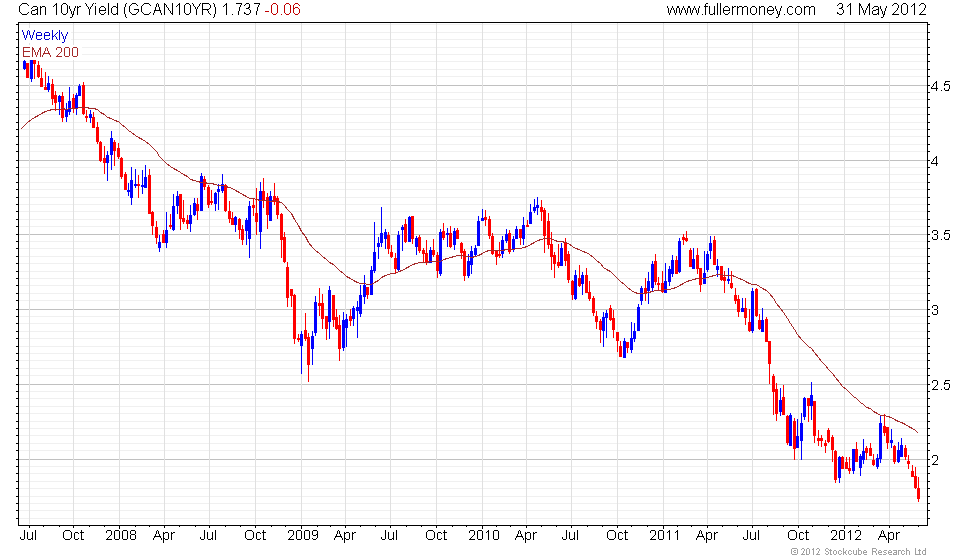Click the red change value -0.06
Viewport: 980px width, 560px height.
282,9
